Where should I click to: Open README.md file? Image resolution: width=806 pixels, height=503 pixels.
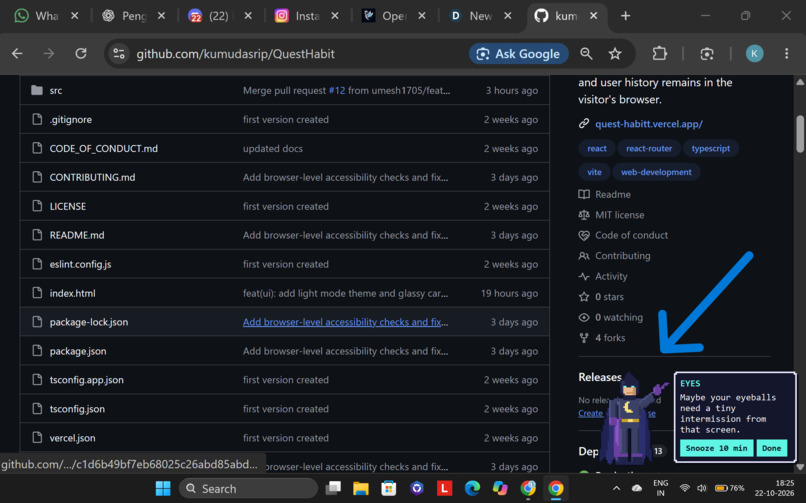coord(77,235)
